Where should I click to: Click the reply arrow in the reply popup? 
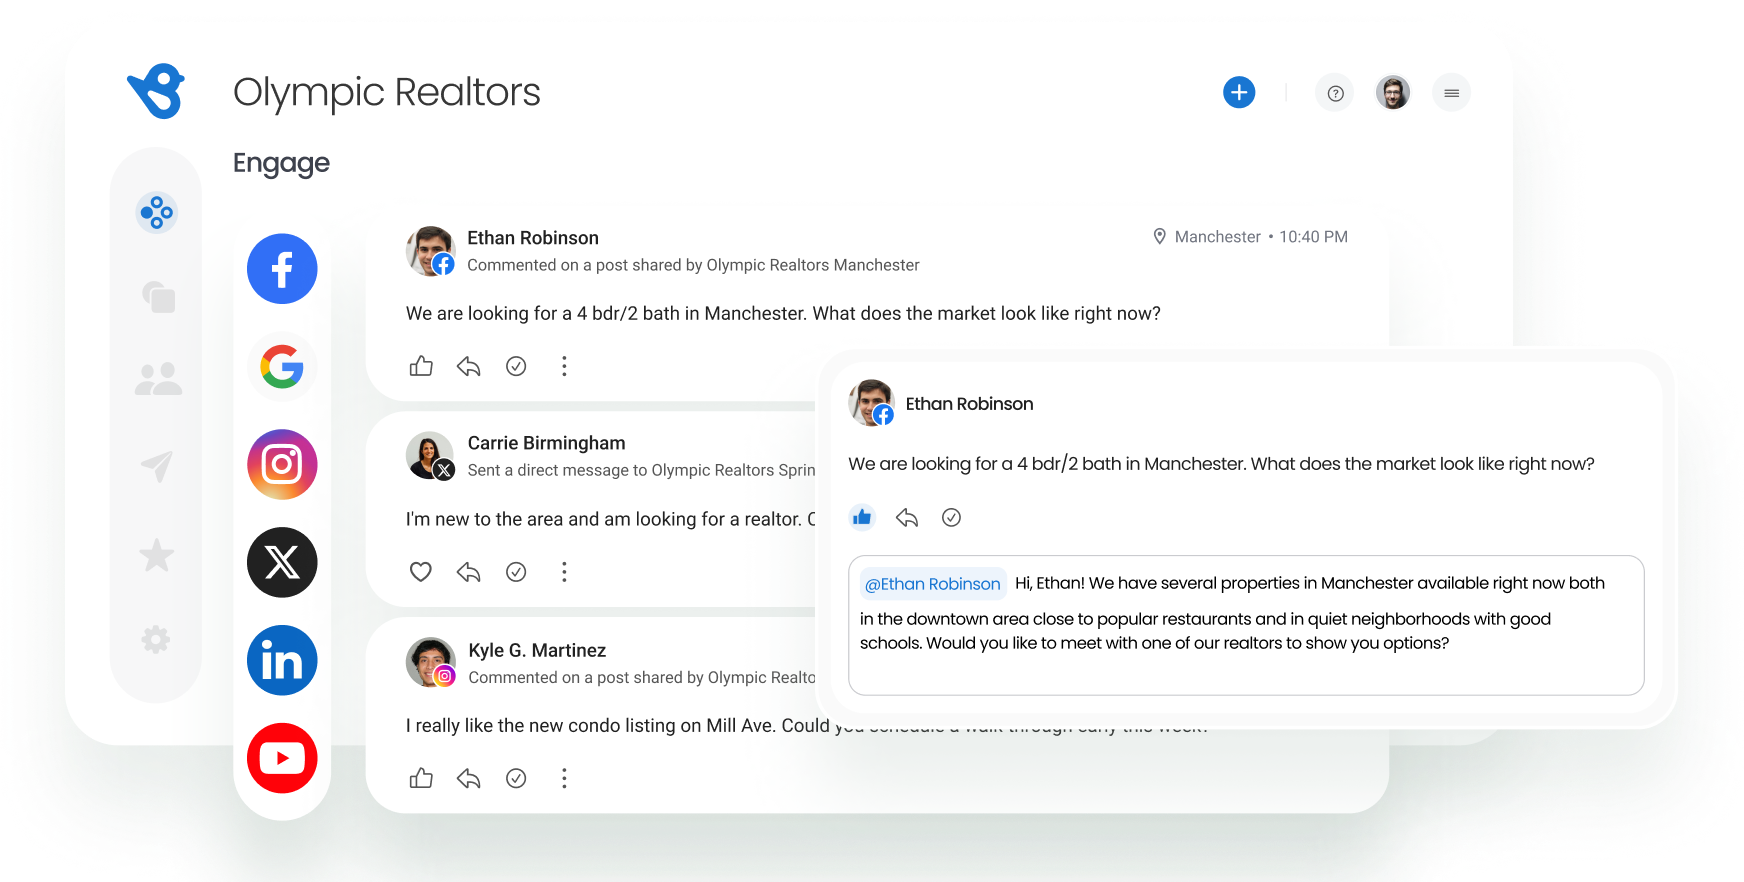[x=907, y=517]
